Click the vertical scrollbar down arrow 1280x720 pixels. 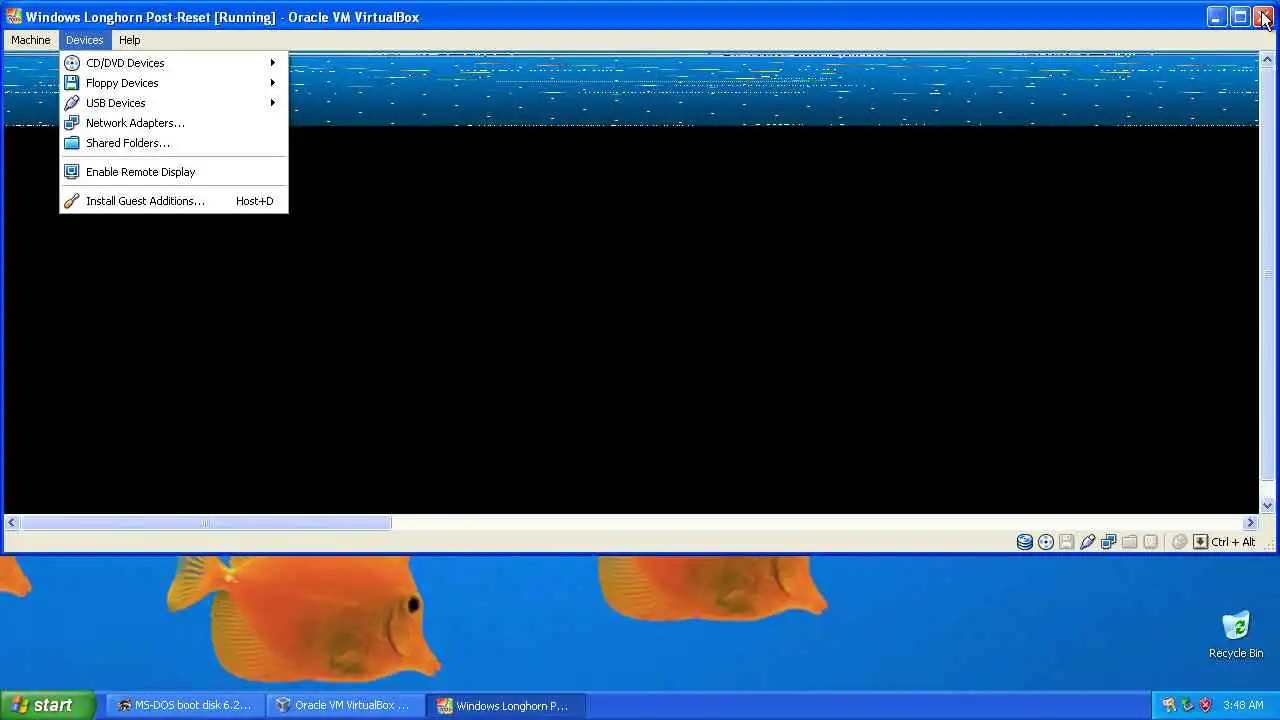1268,505
